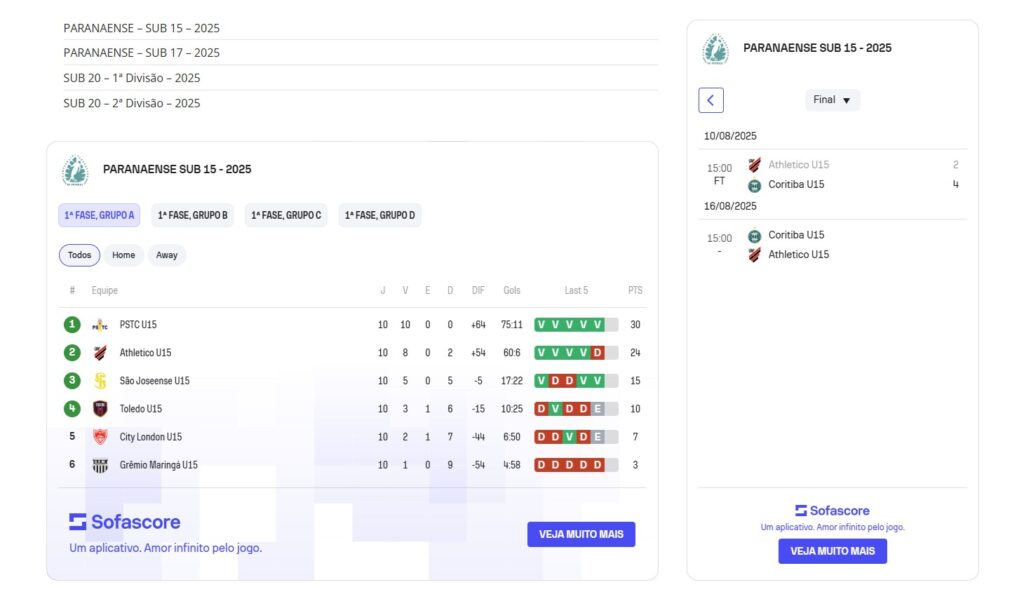1024x594 pixels.
Task: Go to previous round with back arrow
Action: (711, 101)
